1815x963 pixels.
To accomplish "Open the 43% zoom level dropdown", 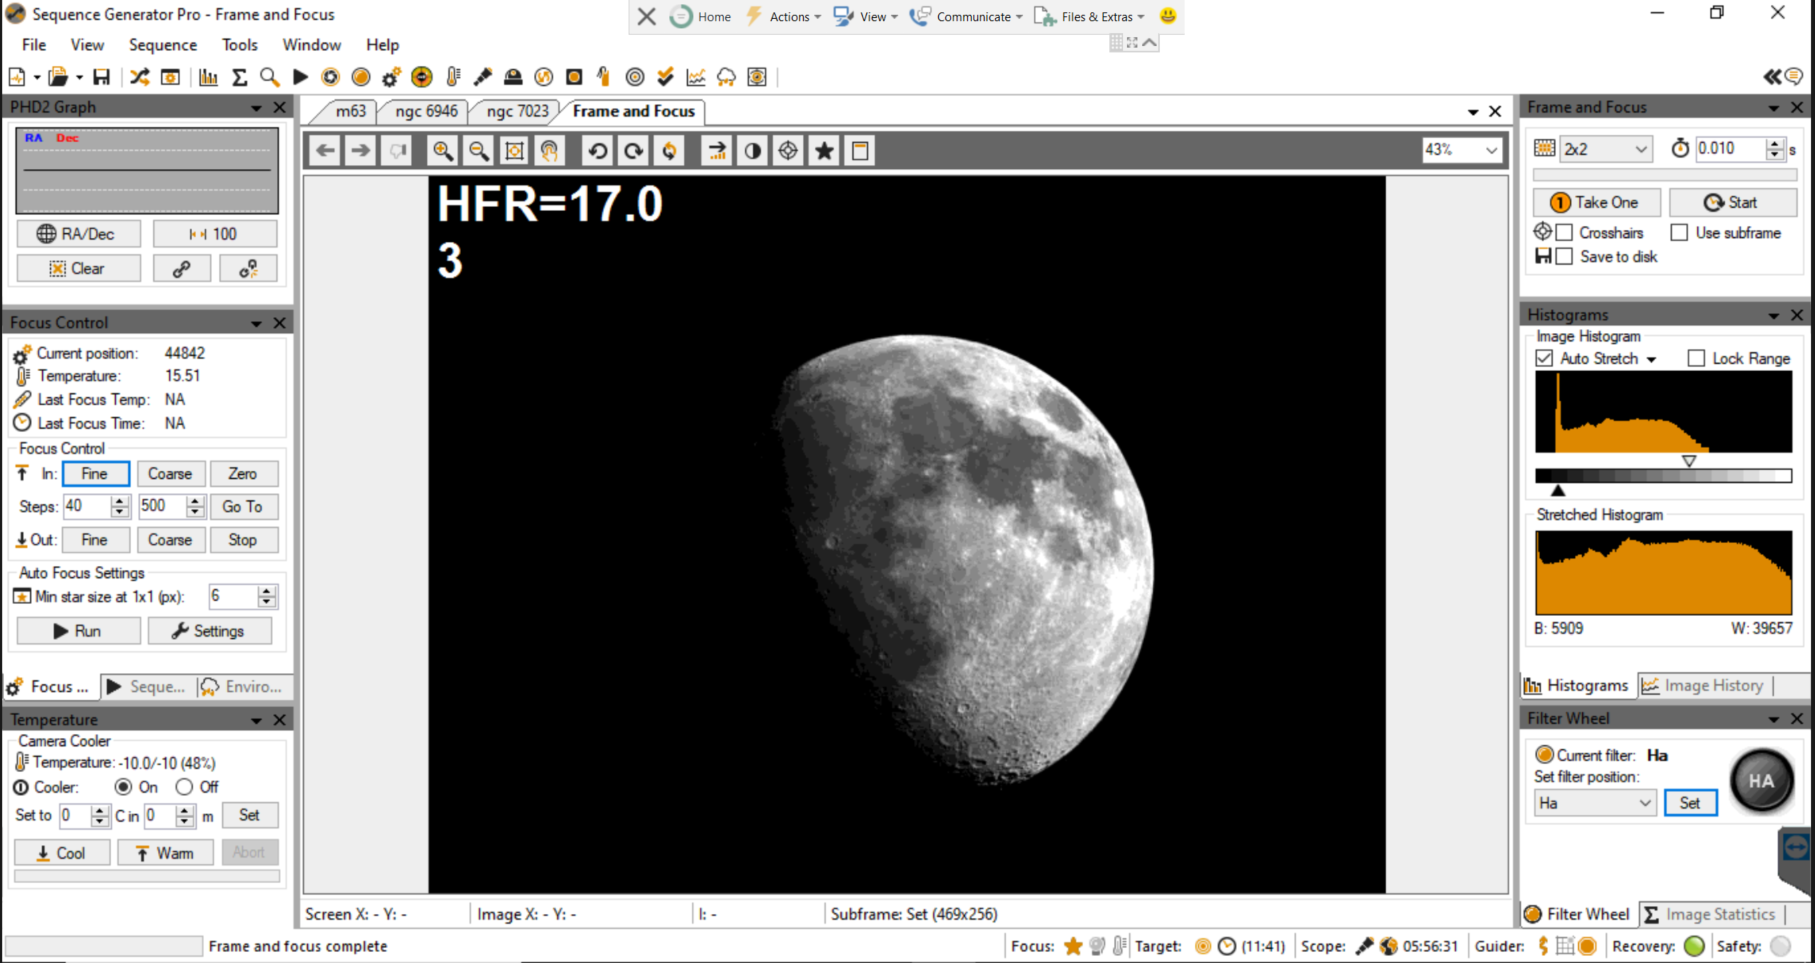I will click(x=1462, y=150).
